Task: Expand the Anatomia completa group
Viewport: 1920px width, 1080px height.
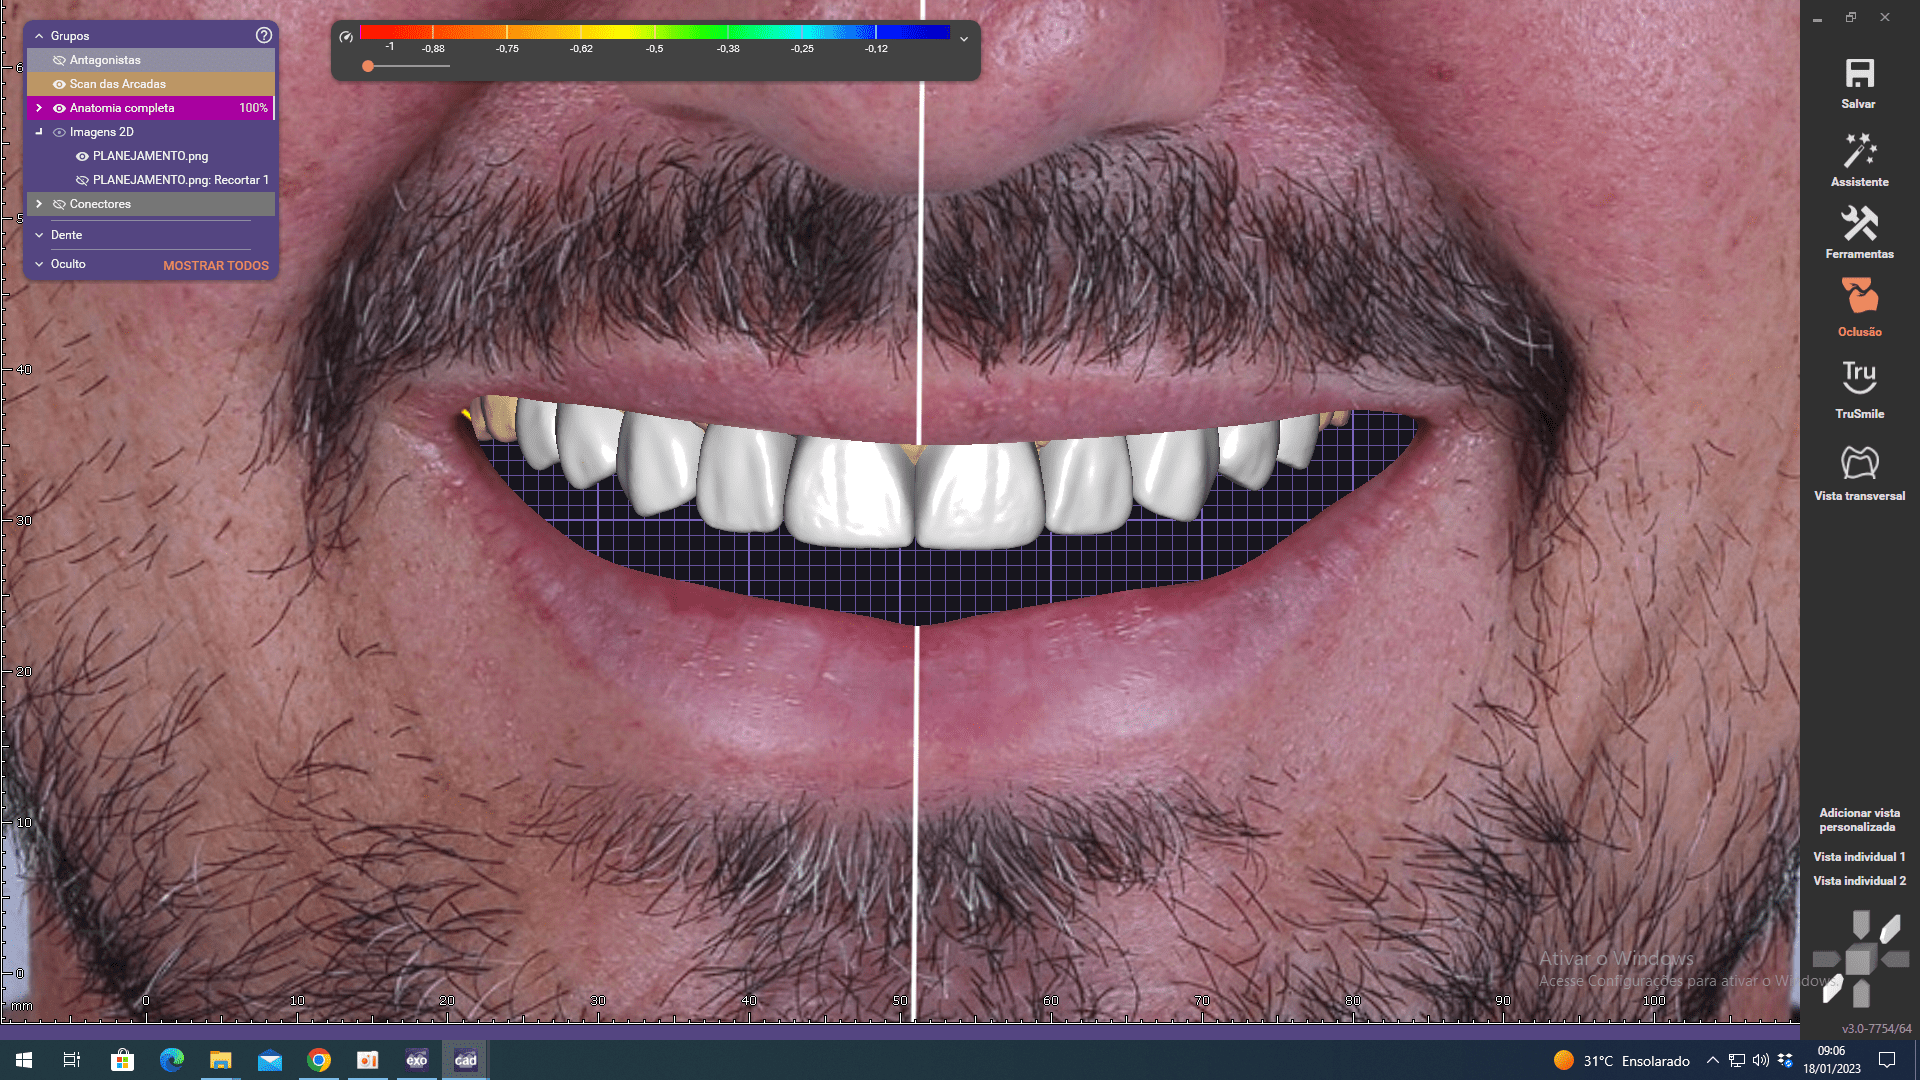Action: (39, 108)
